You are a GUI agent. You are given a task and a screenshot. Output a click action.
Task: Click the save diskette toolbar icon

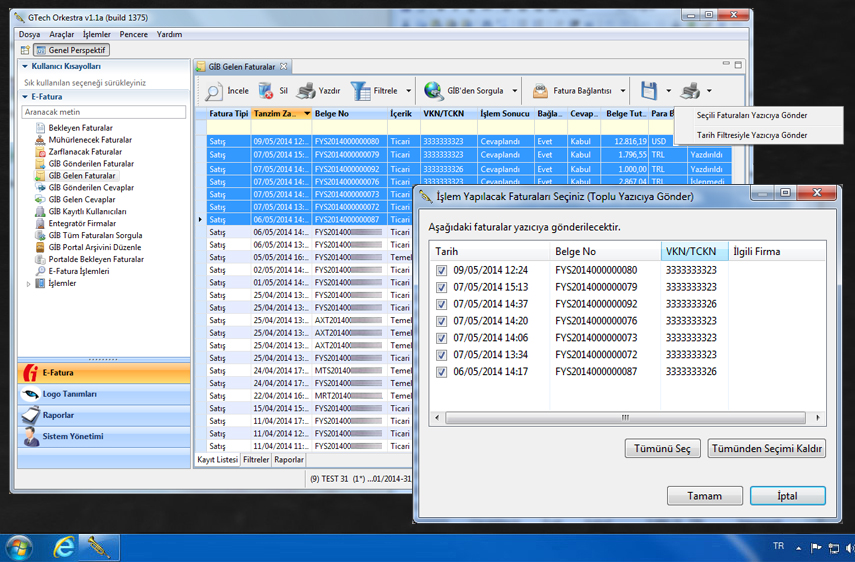(649, 90)
